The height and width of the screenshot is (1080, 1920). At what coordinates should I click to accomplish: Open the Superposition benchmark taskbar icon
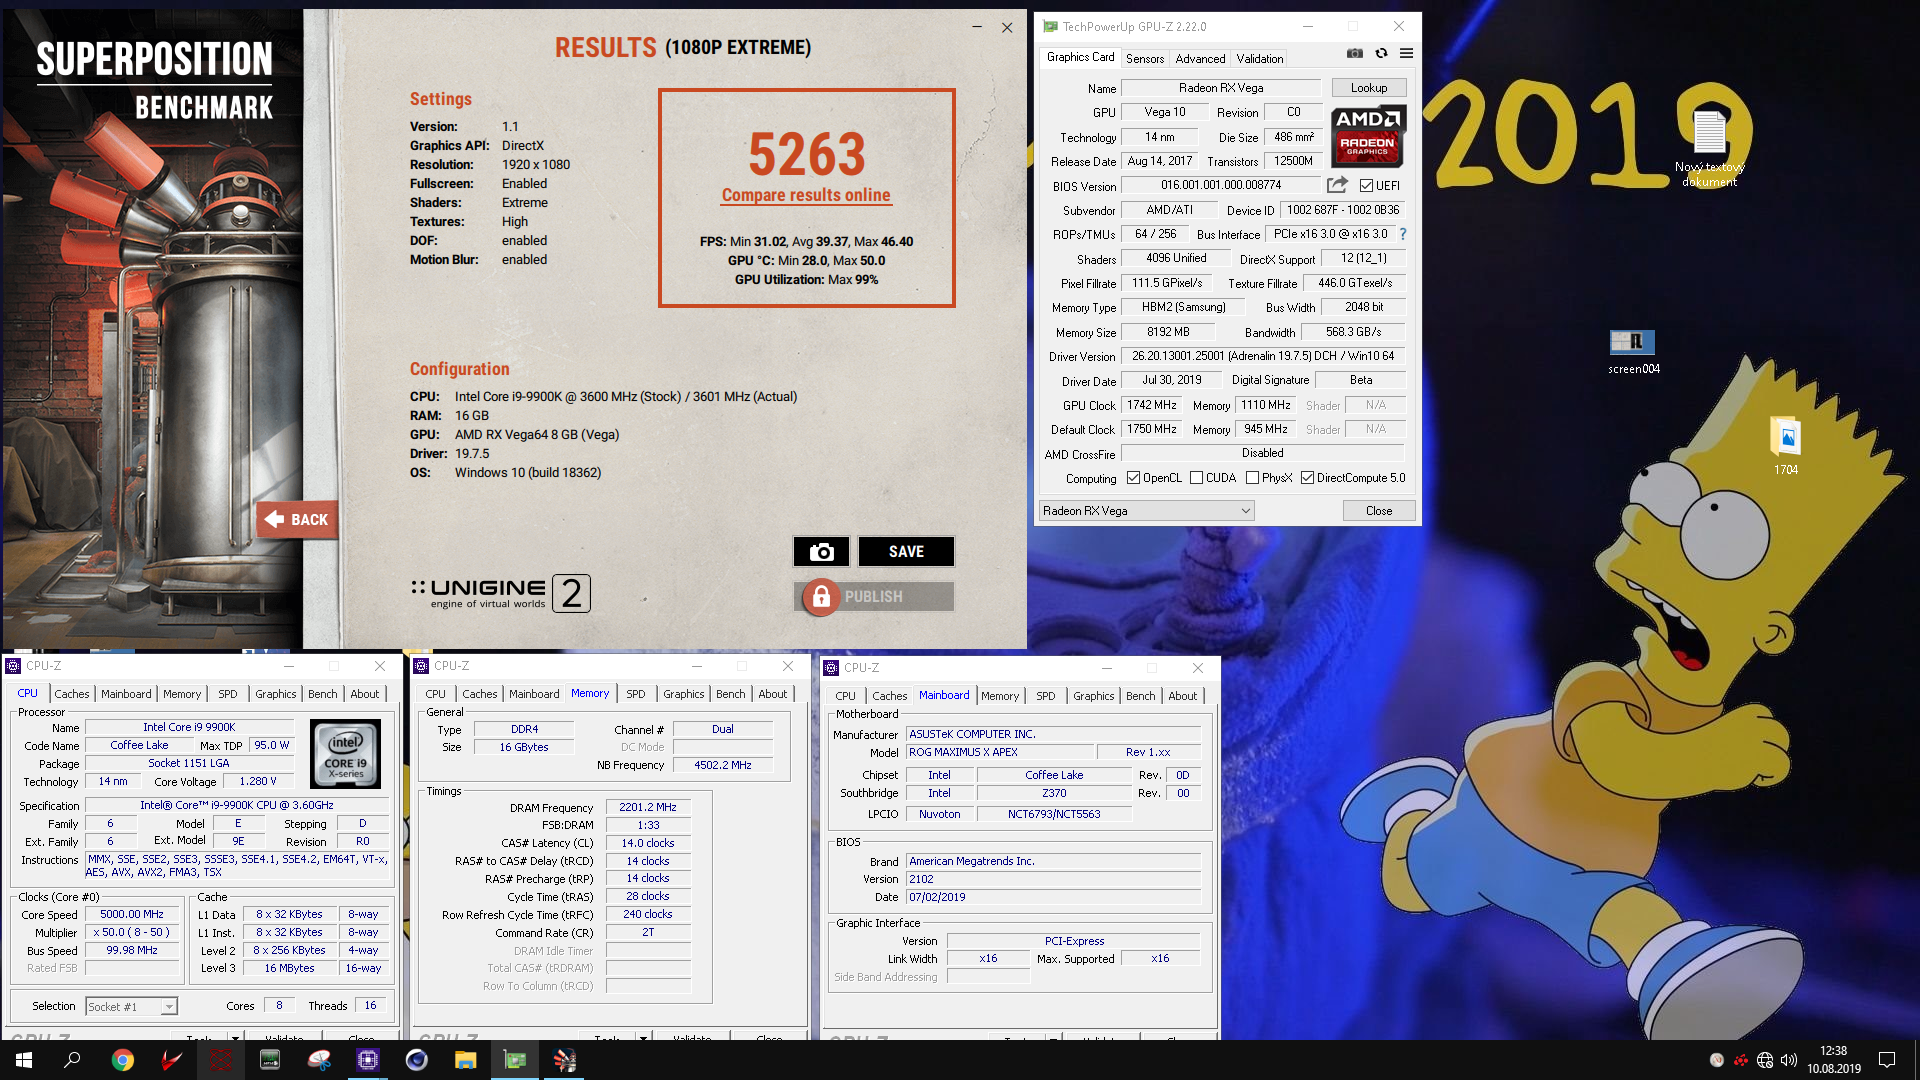564,1060
